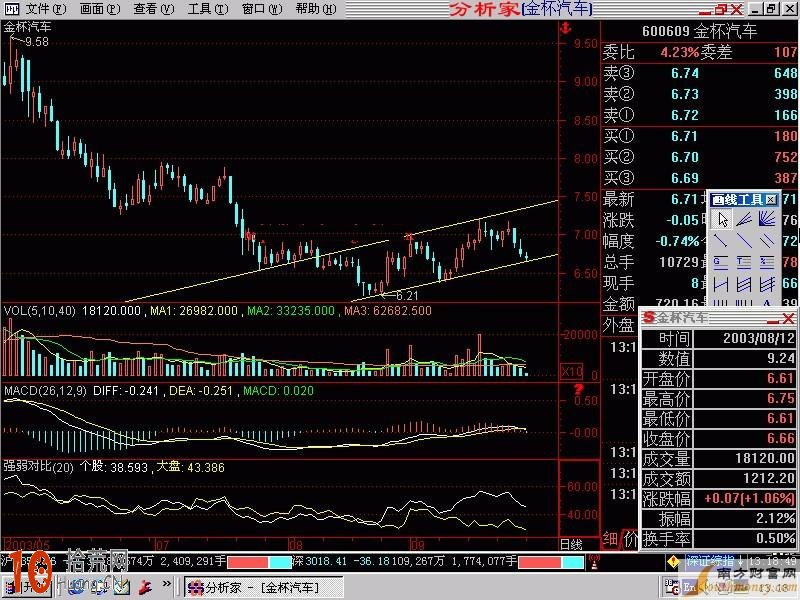This screenshot has width=800, height=600.
Task: Select the speed-resistance fan line tool
Action: [744, 220]
